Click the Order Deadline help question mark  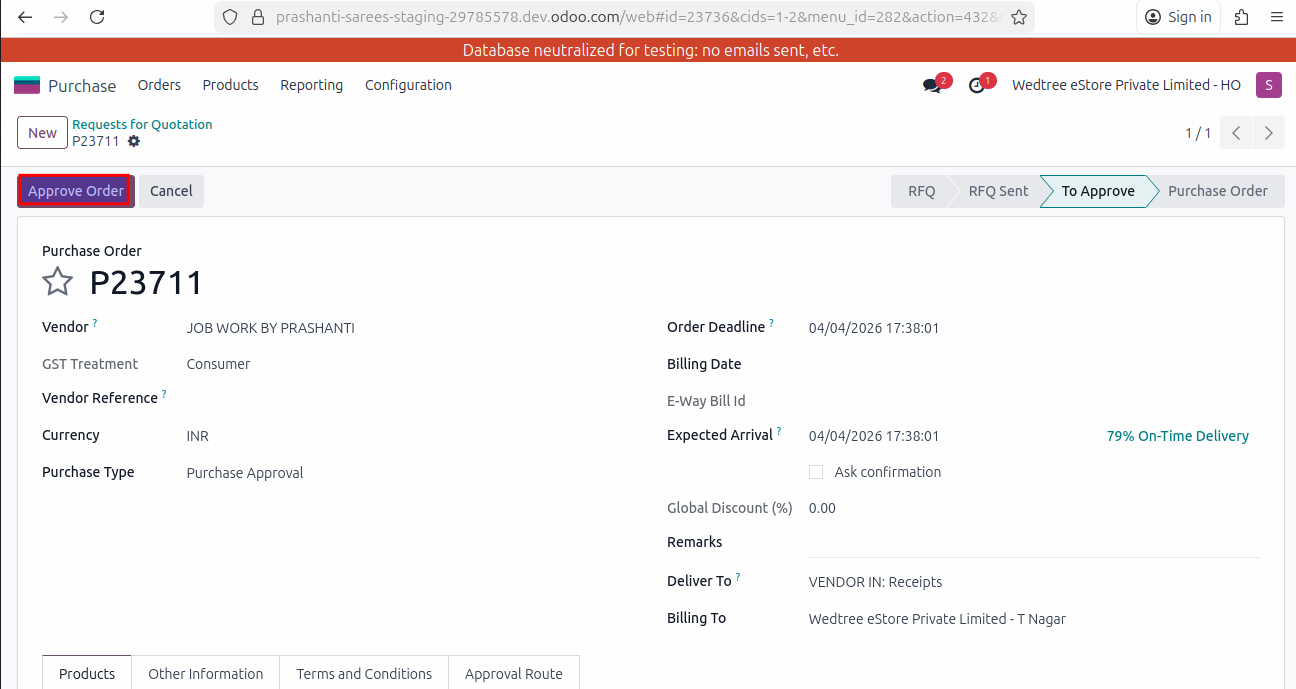771,323
